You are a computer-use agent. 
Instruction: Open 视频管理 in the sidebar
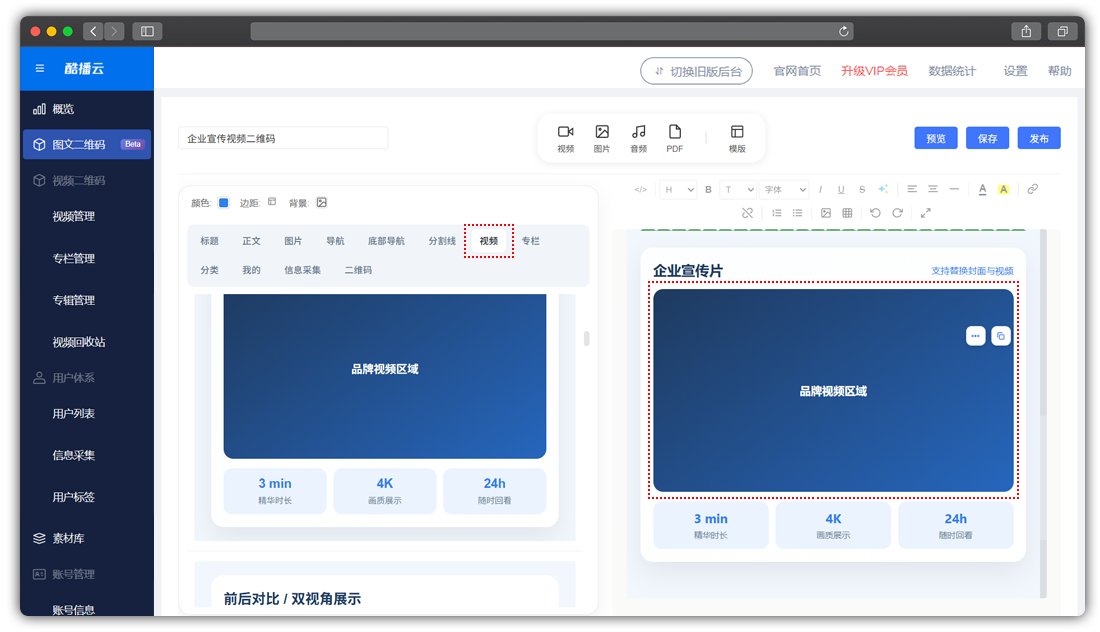tap(74, 216)
